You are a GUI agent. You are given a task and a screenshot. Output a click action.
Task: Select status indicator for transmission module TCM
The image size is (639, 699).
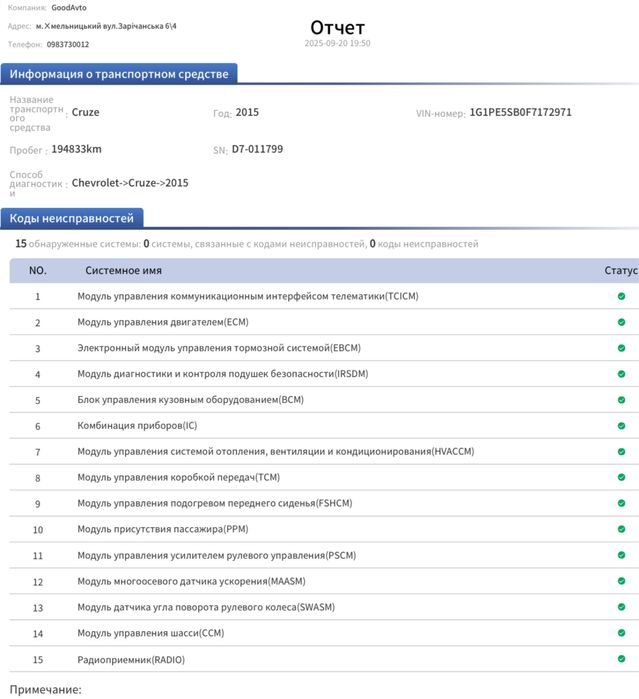(x=621, y=477)
